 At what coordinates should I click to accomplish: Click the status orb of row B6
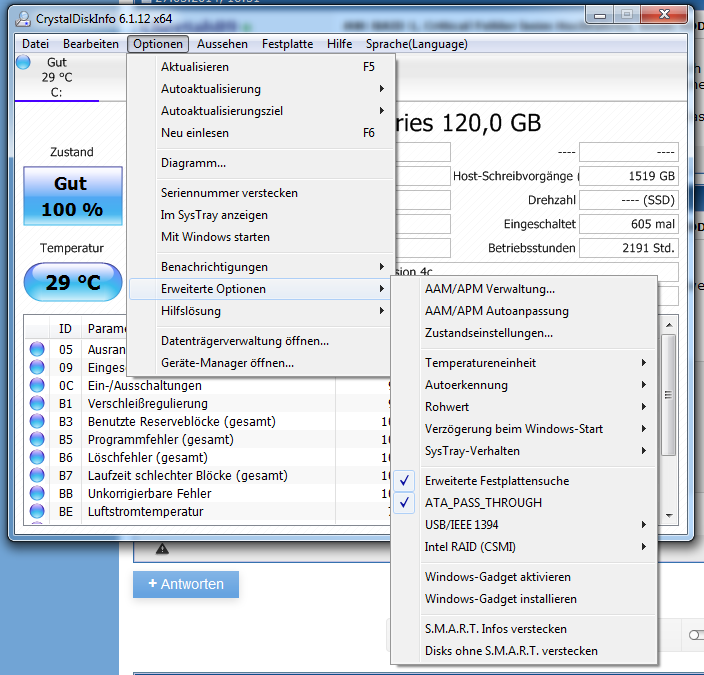[x=37, y=457]
